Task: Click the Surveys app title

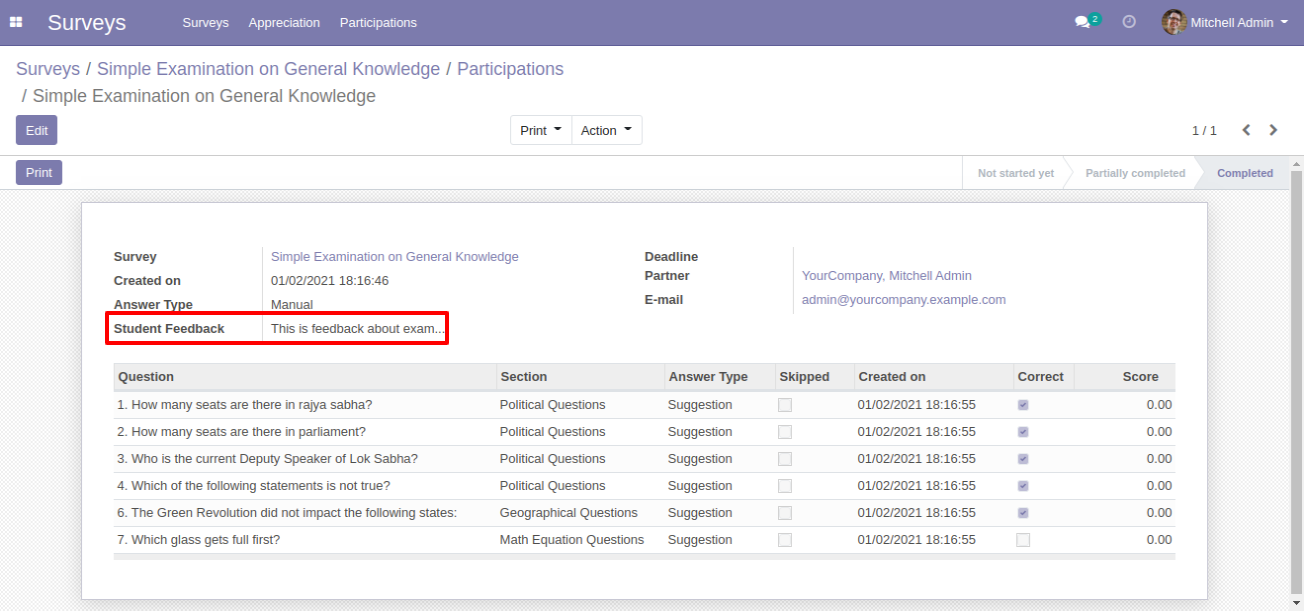Action: point(87,22)
